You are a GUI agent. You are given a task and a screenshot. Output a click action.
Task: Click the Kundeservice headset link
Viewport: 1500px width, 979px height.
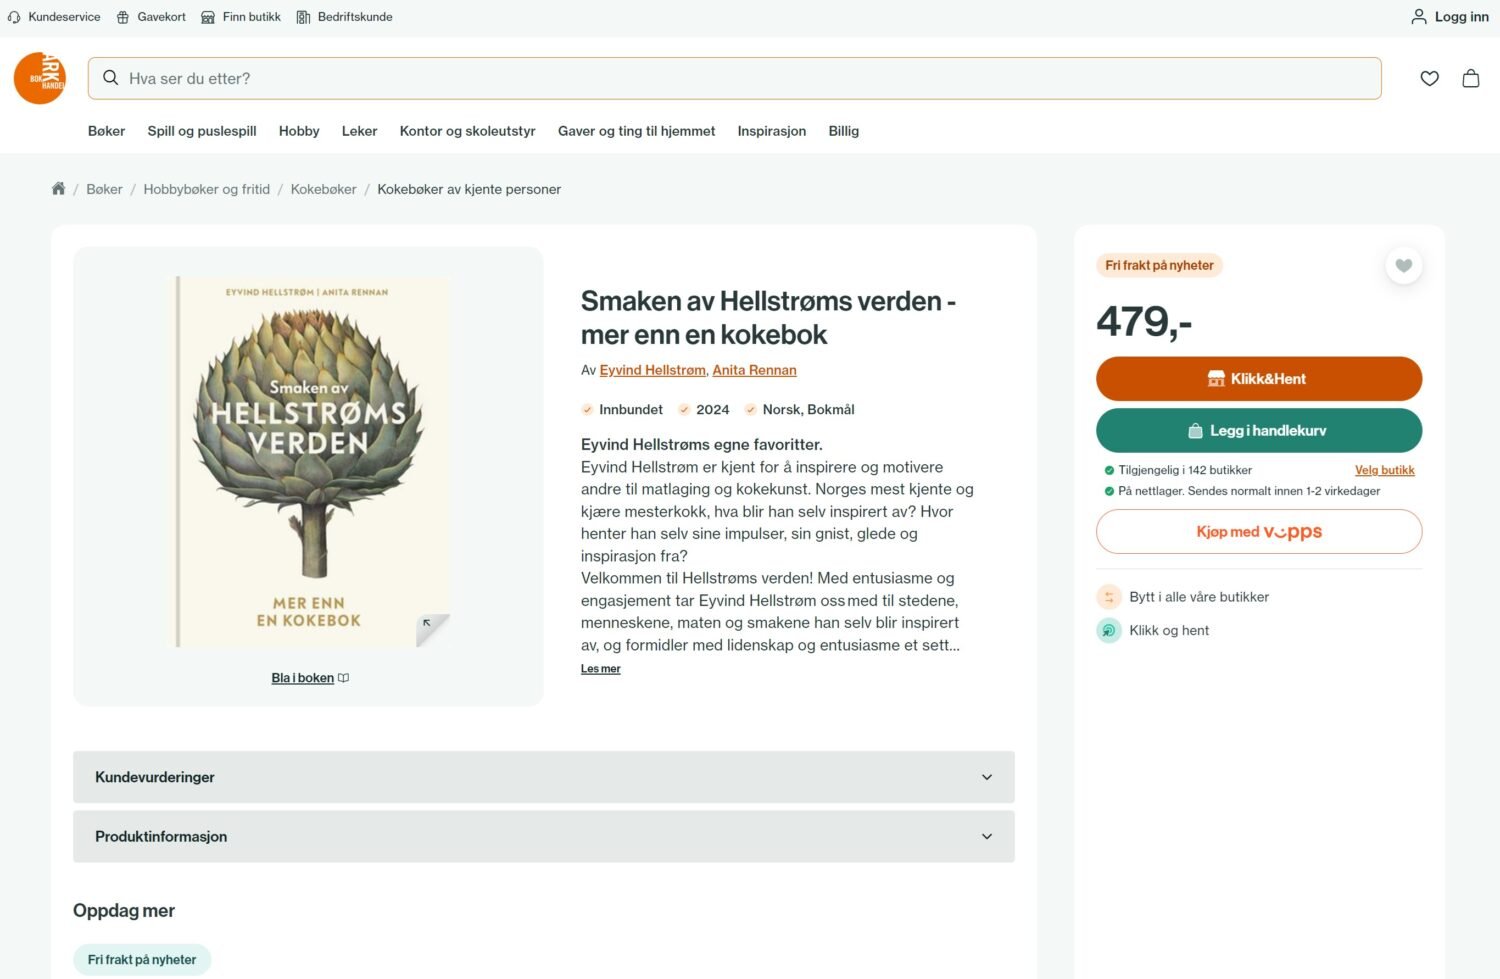pos(54,17)
